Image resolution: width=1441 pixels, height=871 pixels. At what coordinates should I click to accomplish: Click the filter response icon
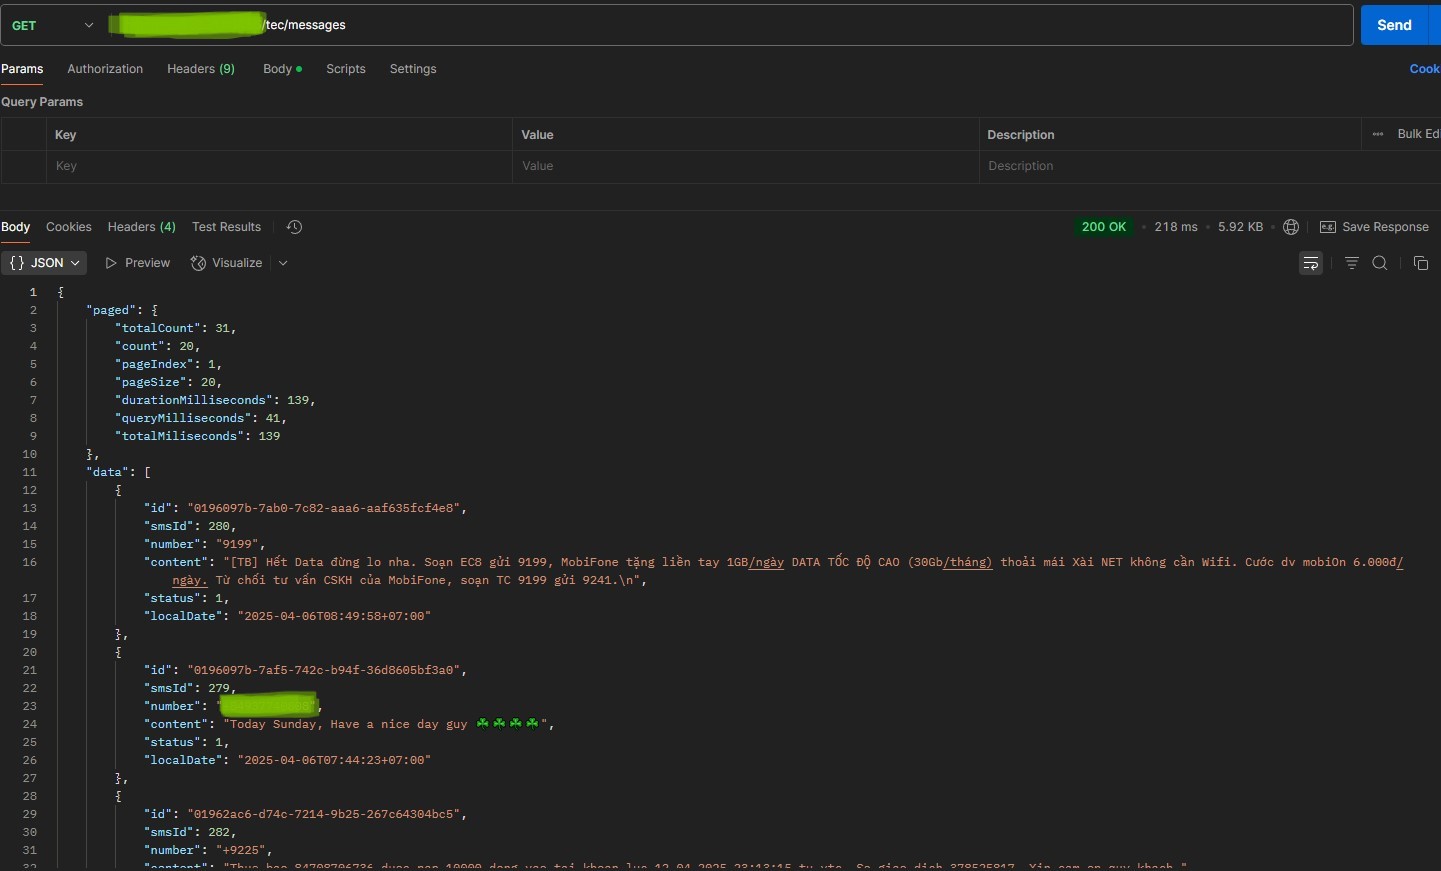[x=1351, y=263]
